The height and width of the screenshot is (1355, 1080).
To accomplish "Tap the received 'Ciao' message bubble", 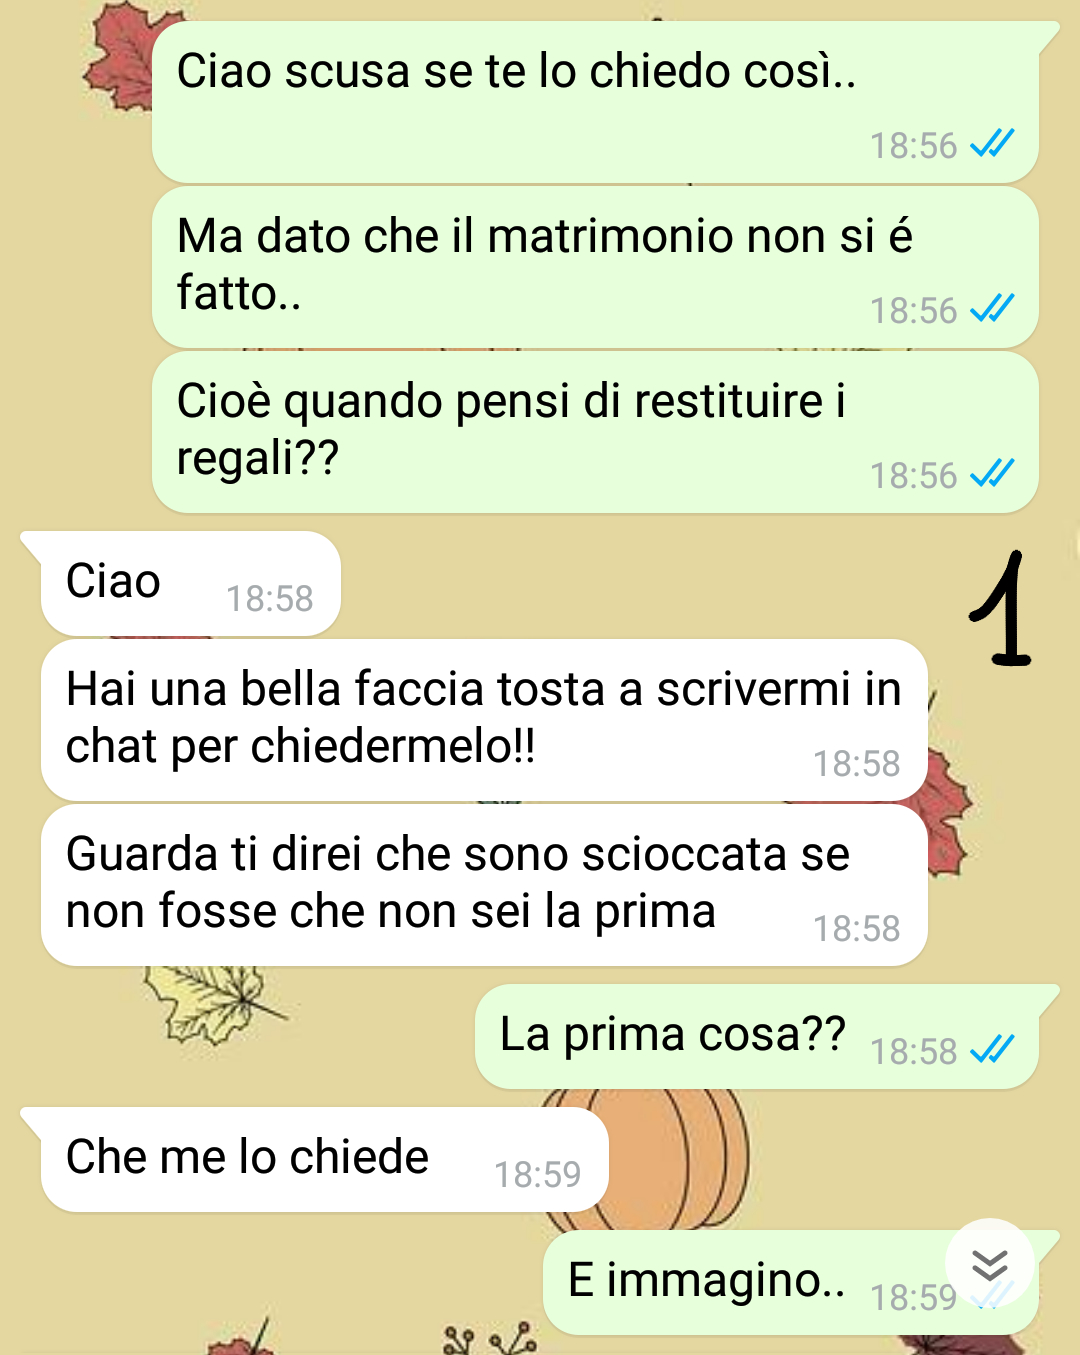I will (x=190, y=583).
